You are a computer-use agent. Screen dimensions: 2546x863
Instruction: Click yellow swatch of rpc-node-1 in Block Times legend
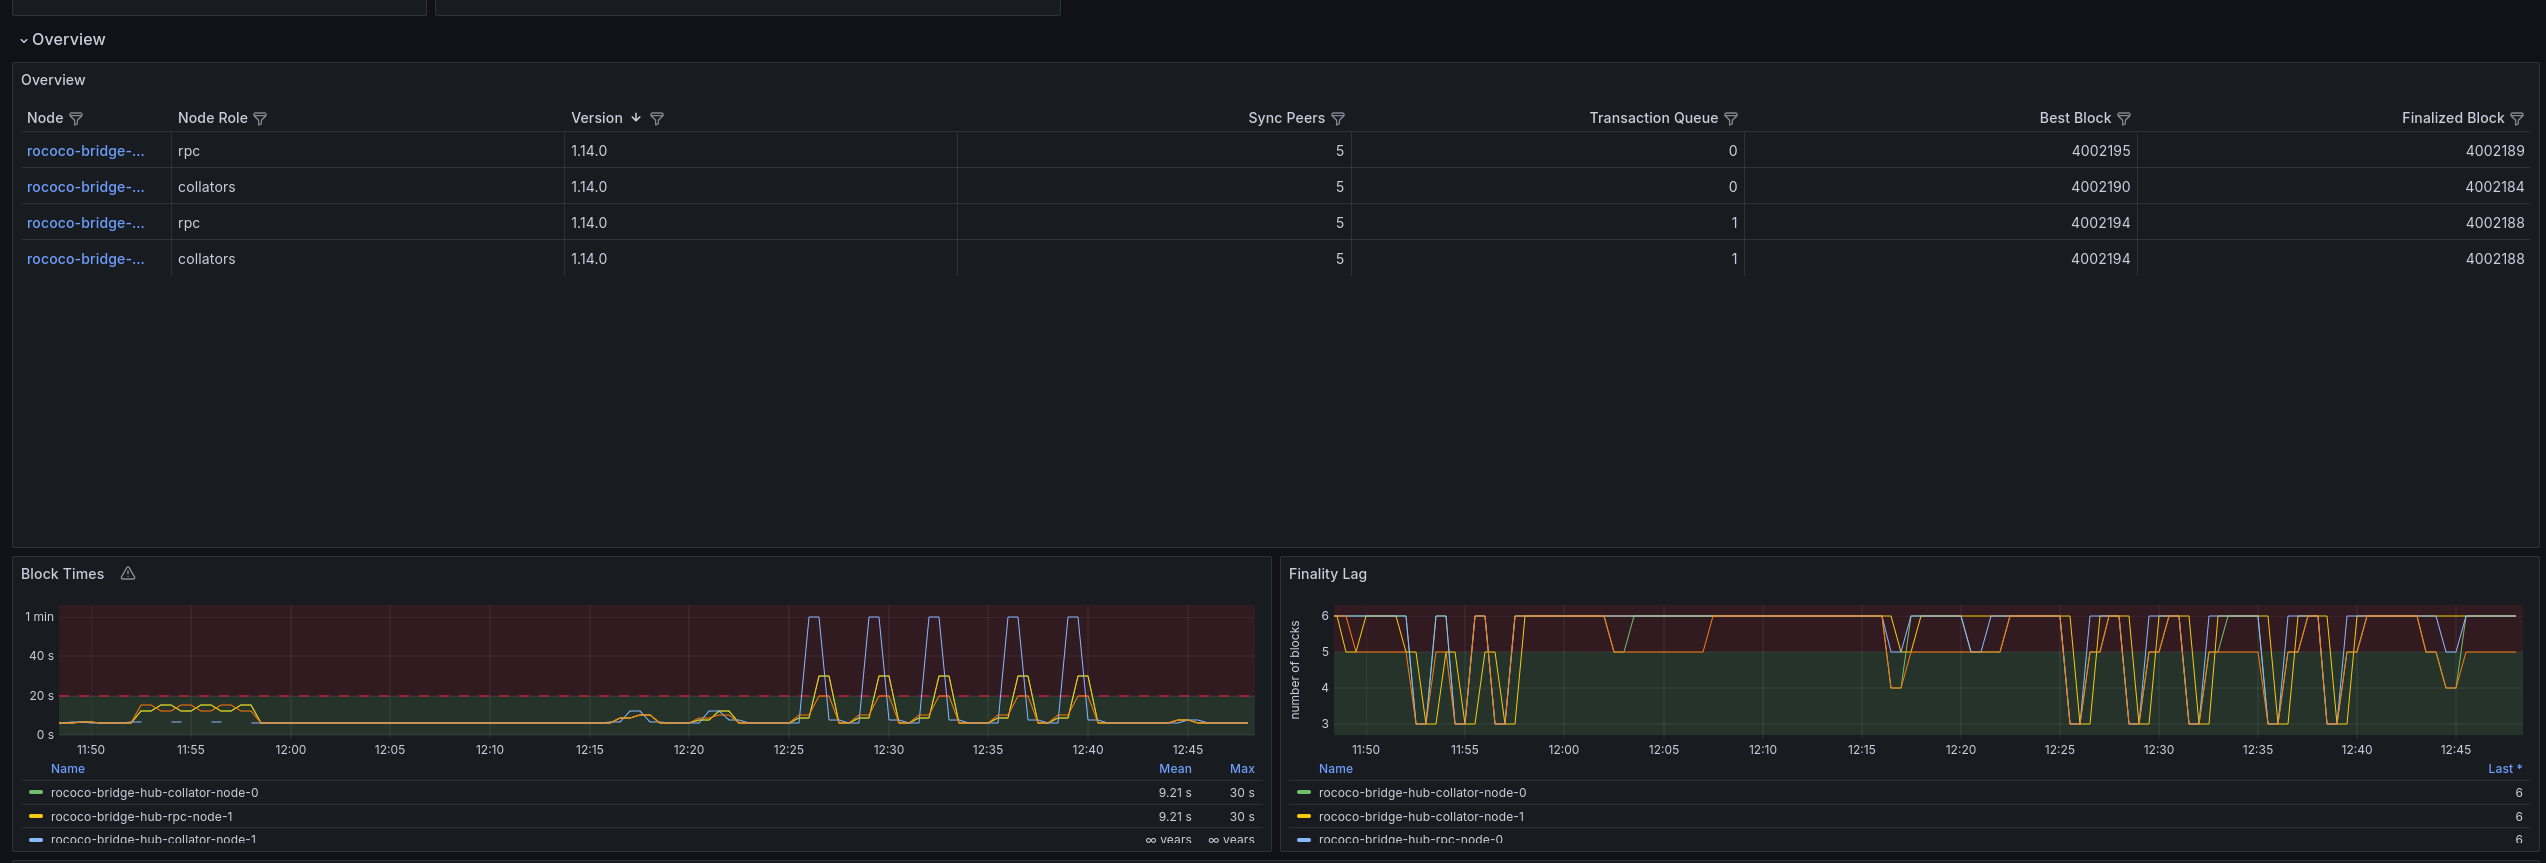coord(36,817)
